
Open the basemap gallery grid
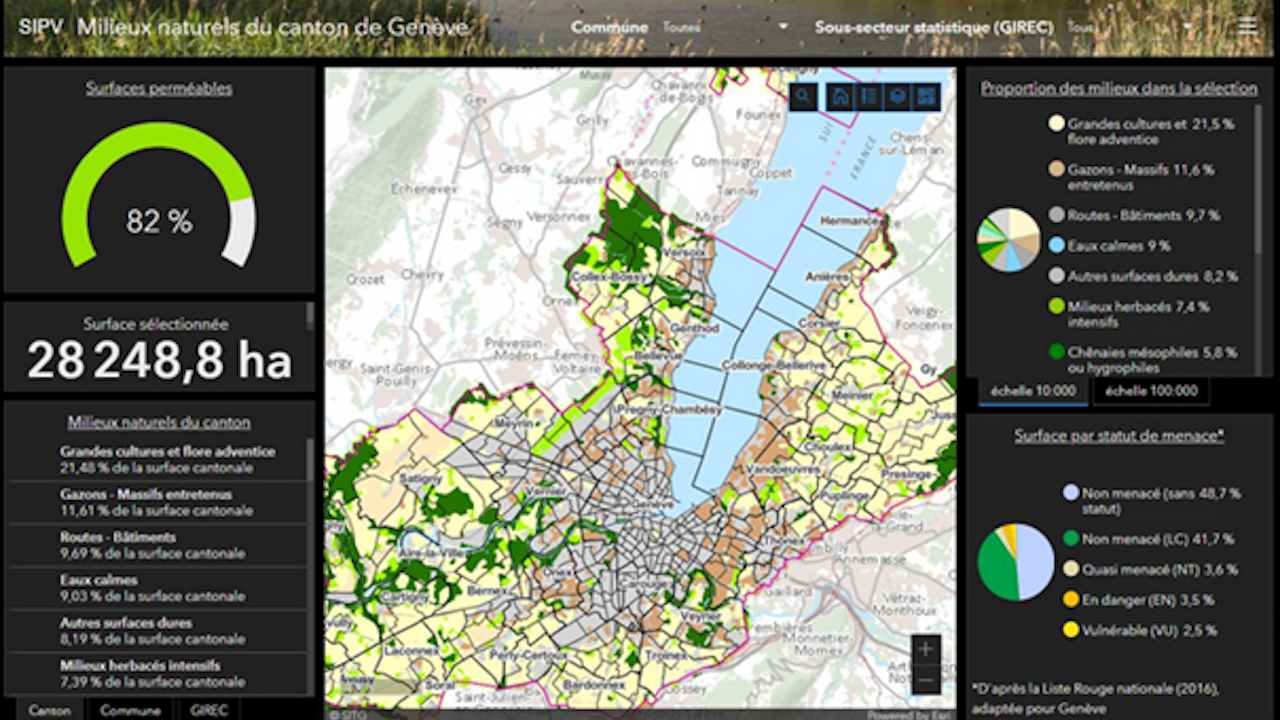click(x=927, y=96)
